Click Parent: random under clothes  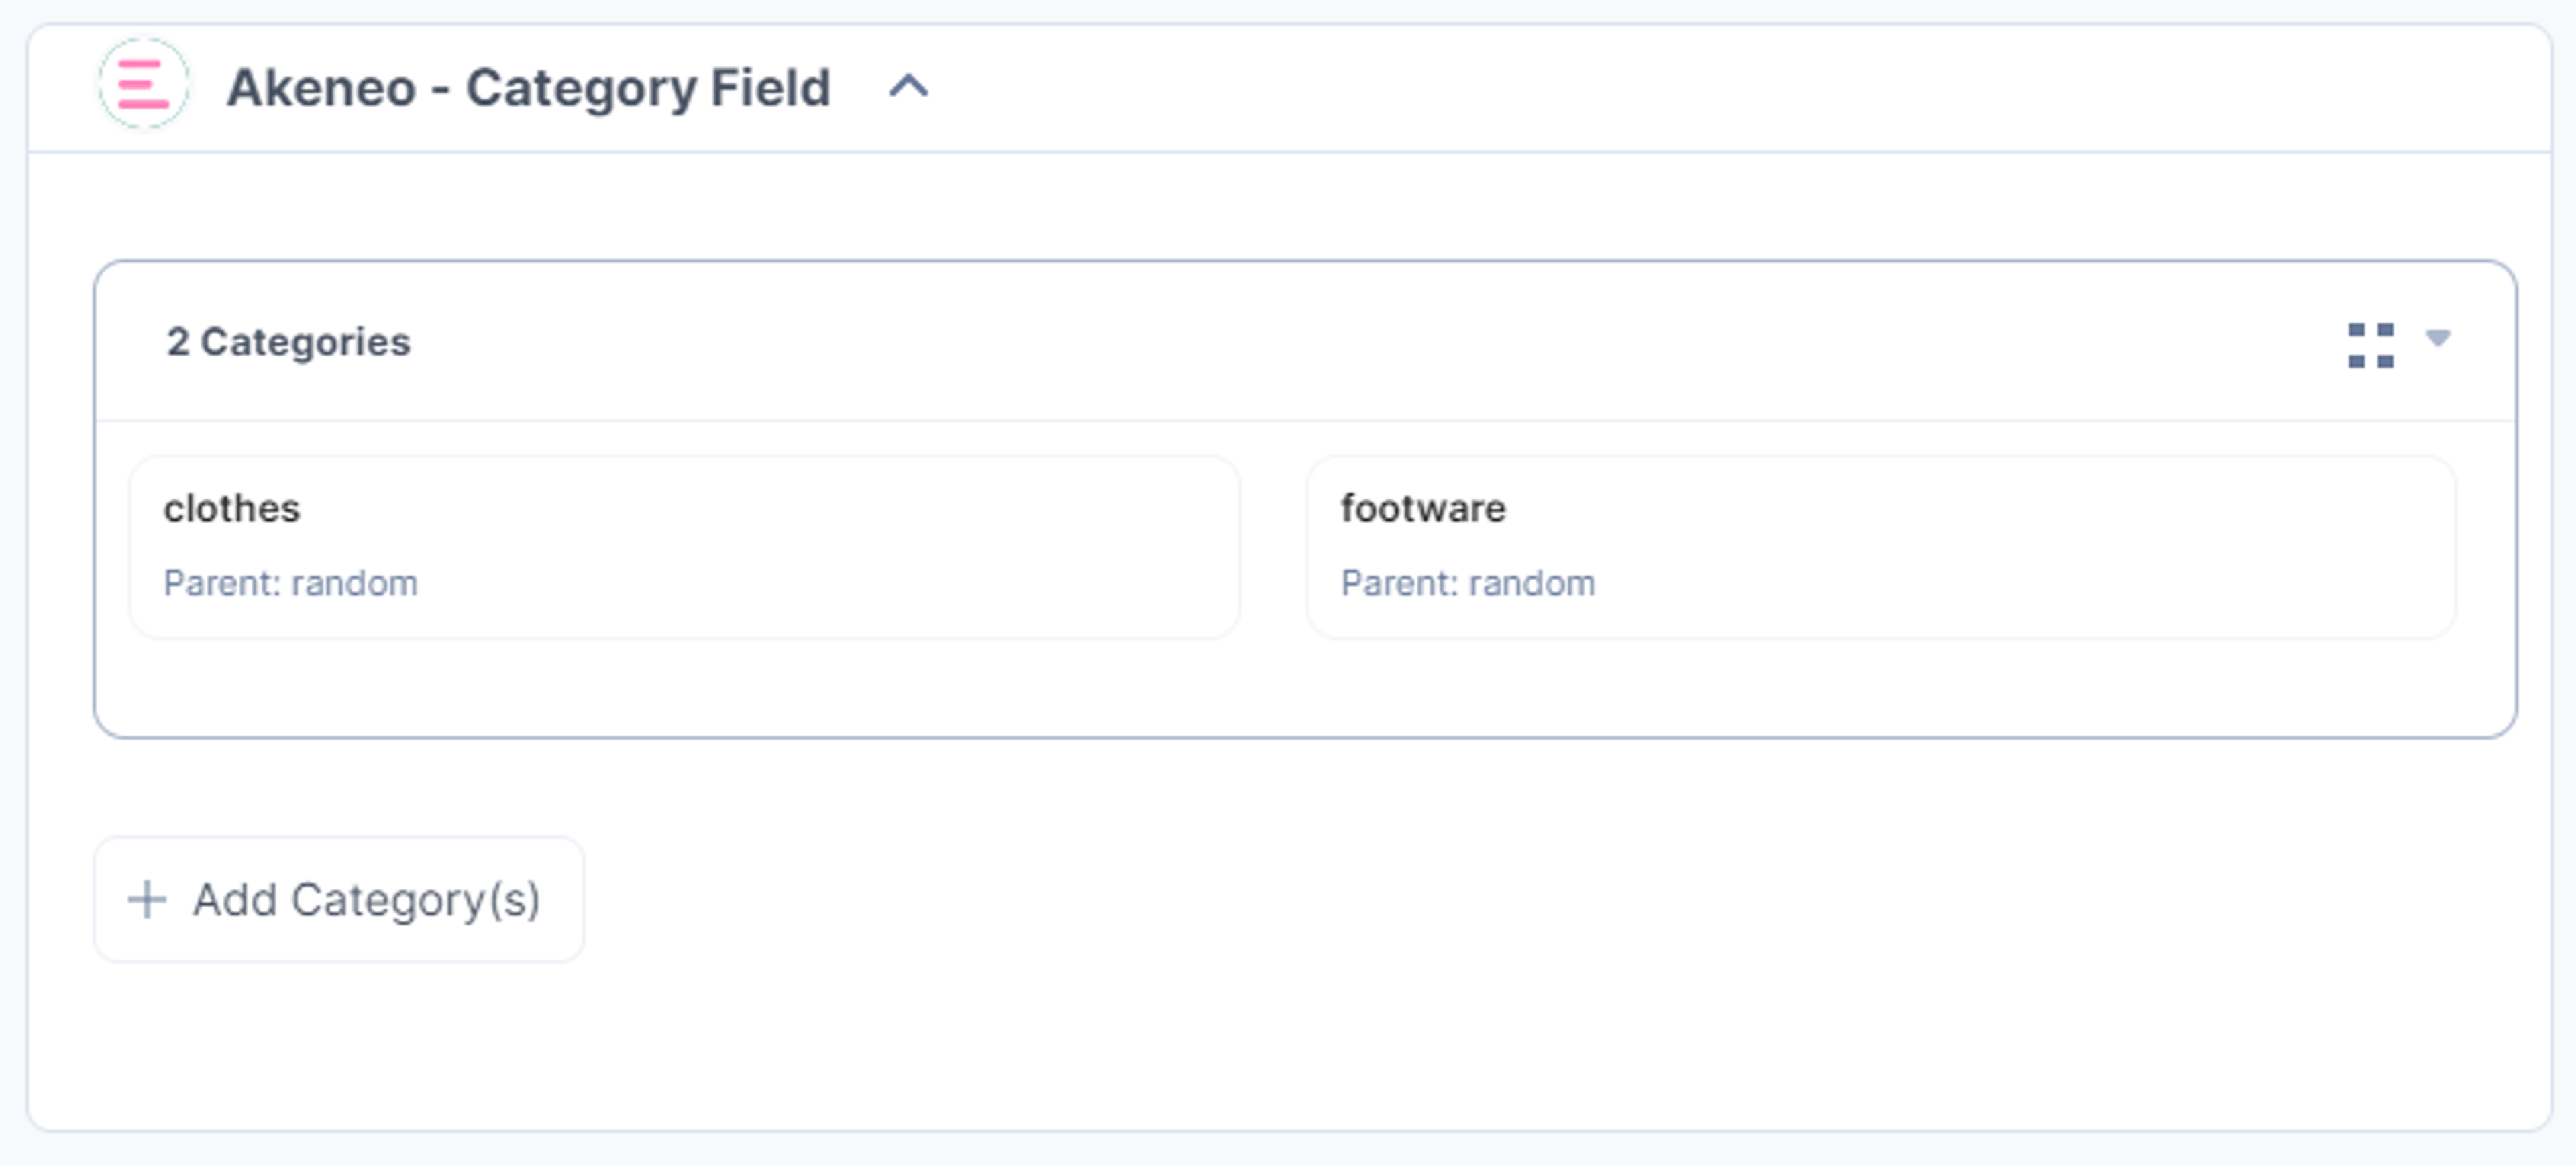(290, 583)
